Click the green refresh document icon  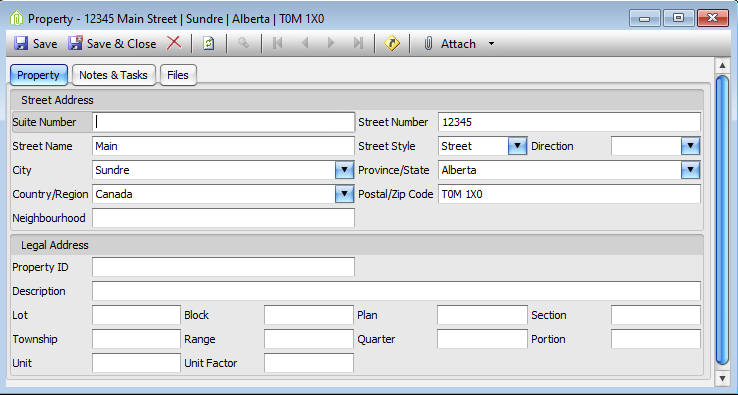click(x=209, y=43)
